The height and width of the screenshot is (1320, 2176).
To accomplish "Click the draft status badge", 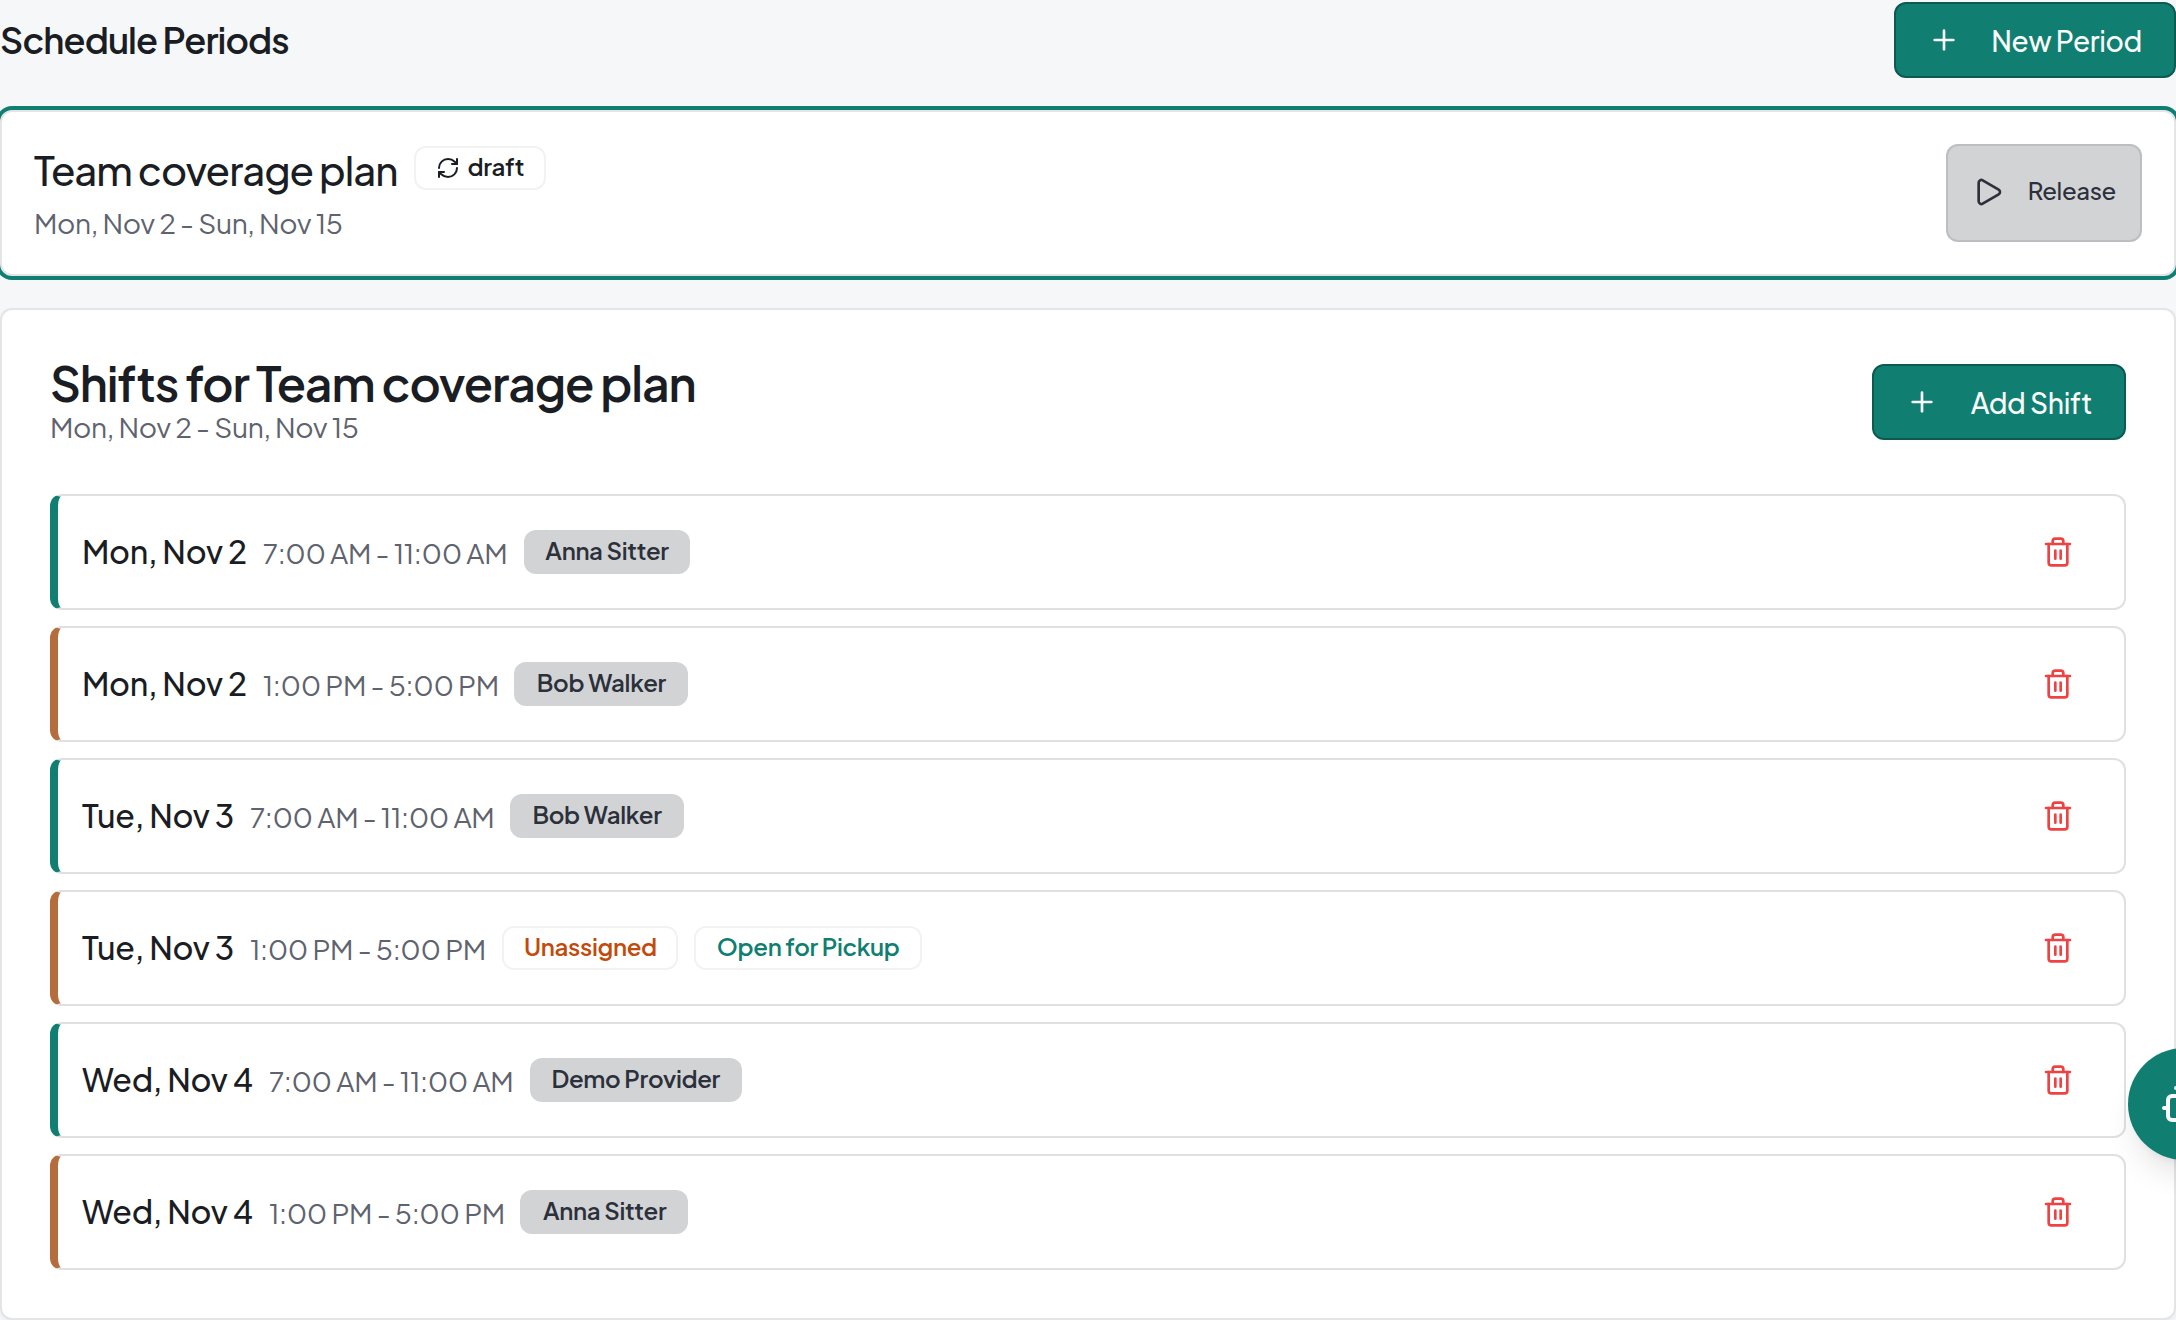I will coord(480,168).
